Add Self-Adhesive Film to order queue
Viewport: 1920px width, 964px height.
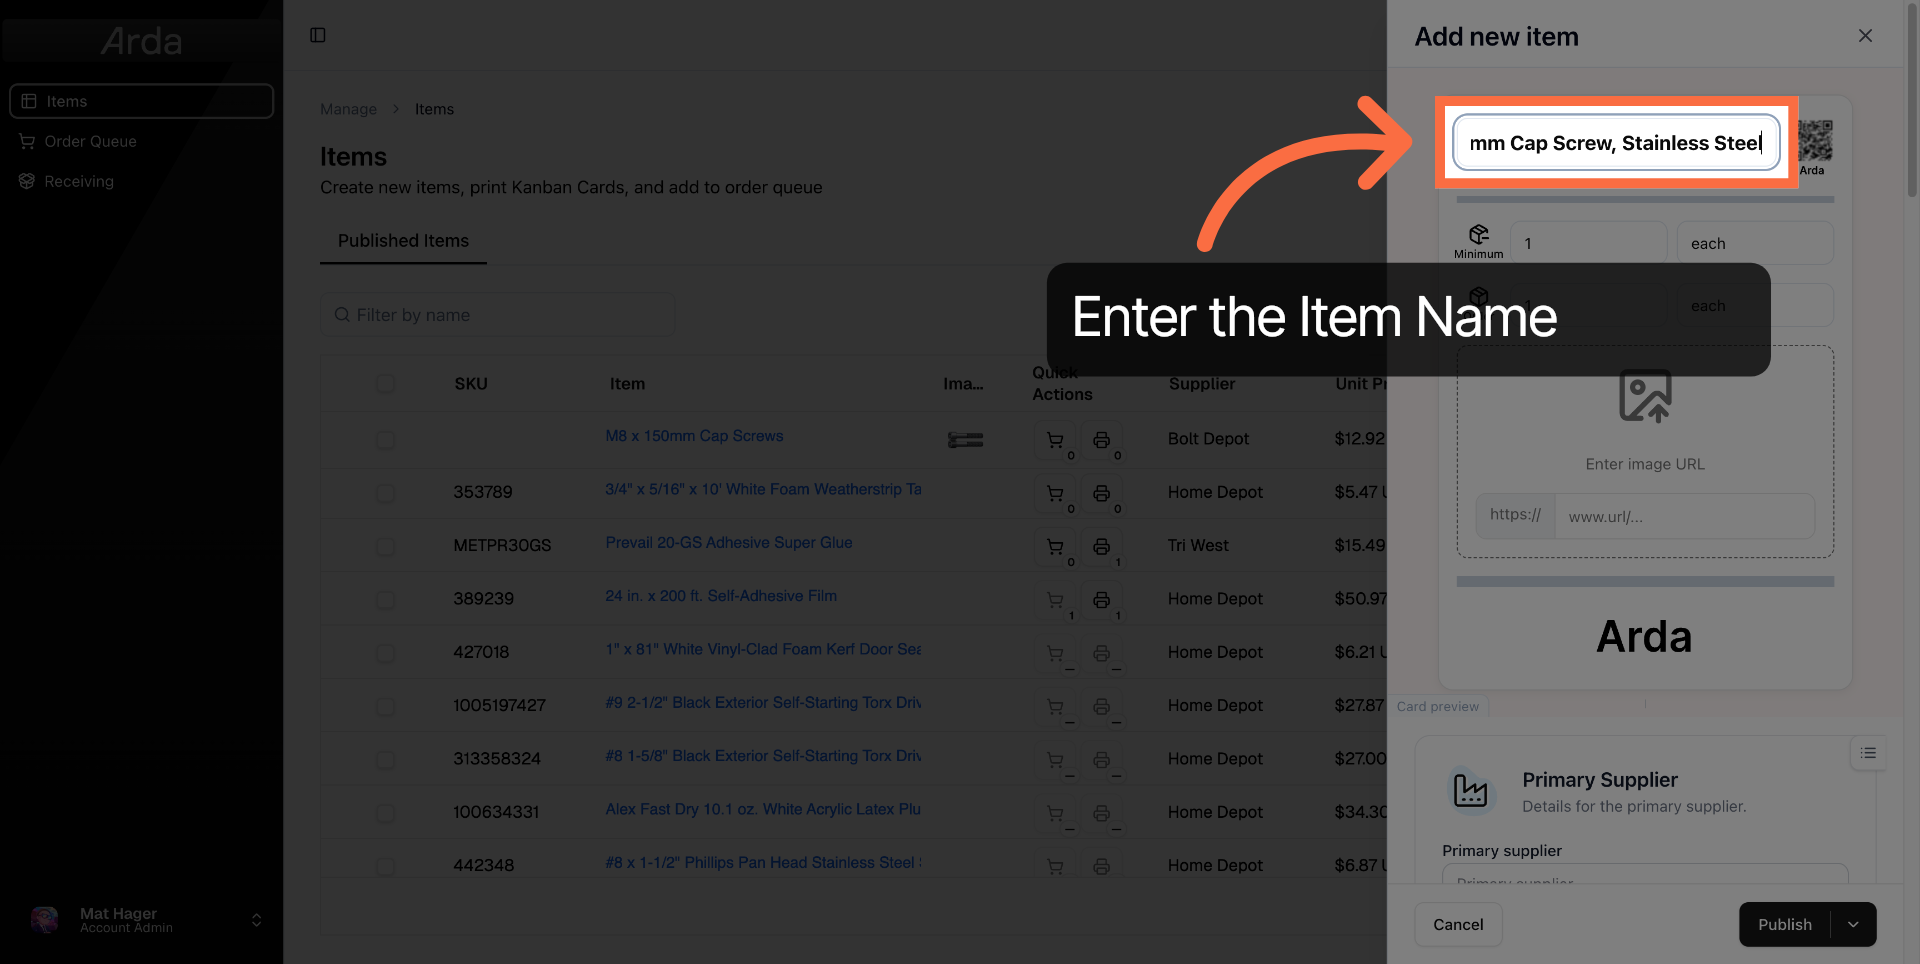coord(1055,600)
